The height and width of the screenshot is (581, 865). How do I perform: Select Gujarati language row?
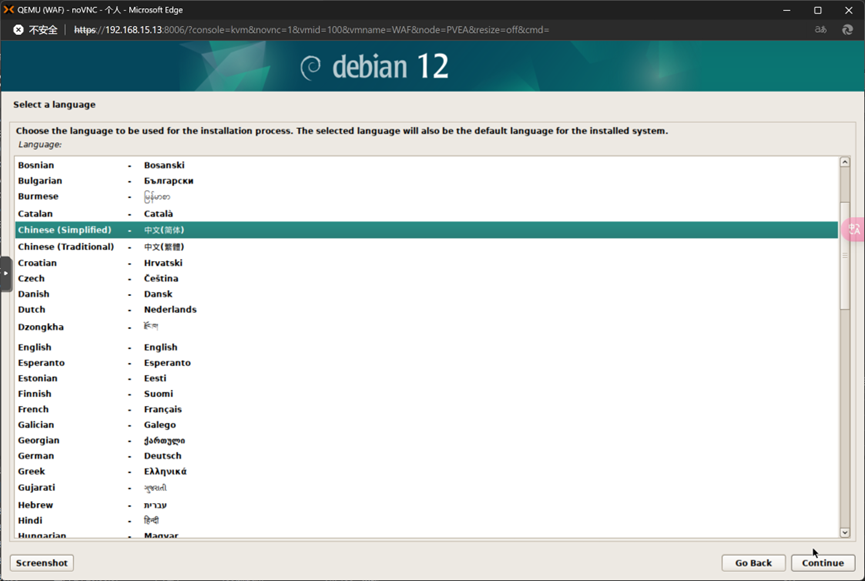click(x=426, y=488)
